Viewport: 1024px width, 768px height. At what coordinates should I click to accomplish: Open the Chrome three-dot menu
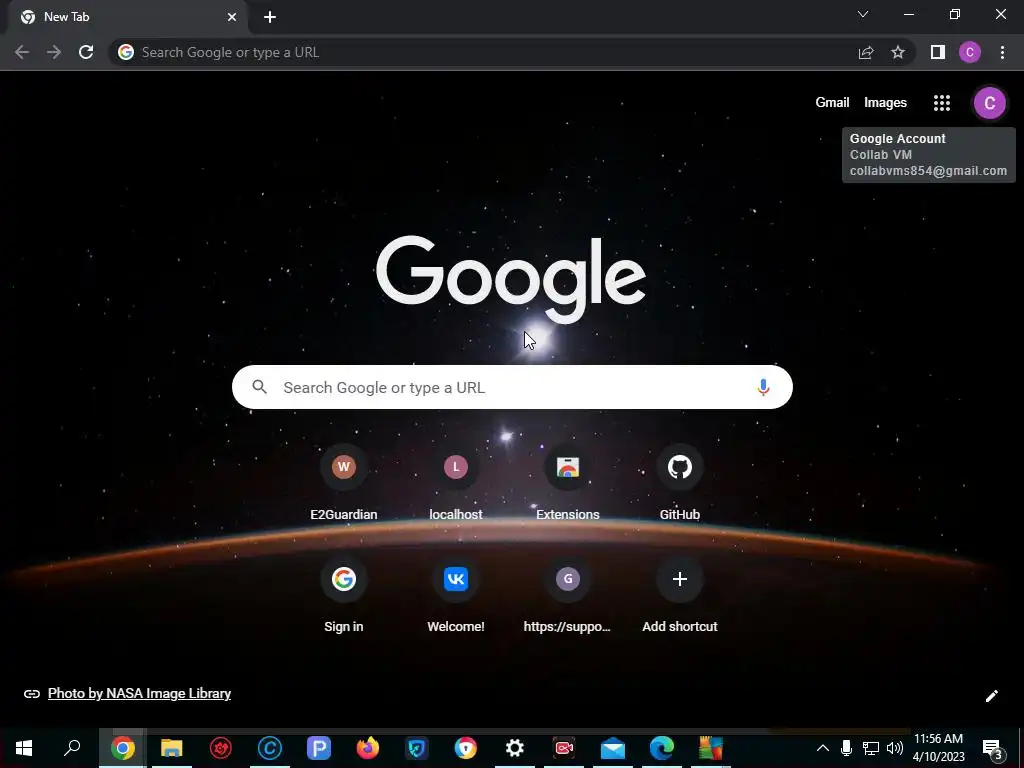pos(1002,52)
